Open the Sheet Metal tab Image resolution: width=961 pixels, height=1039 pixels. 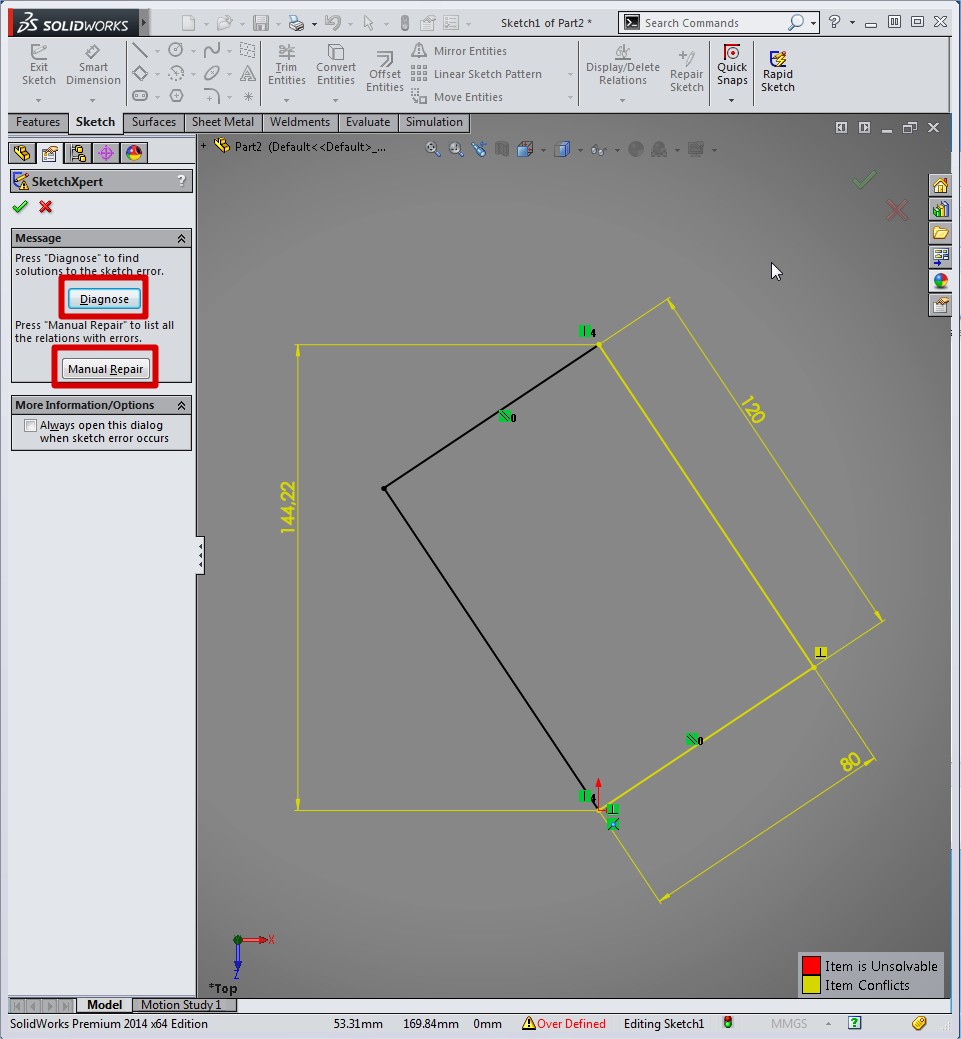pyautogui.click(x=222, y=122)
